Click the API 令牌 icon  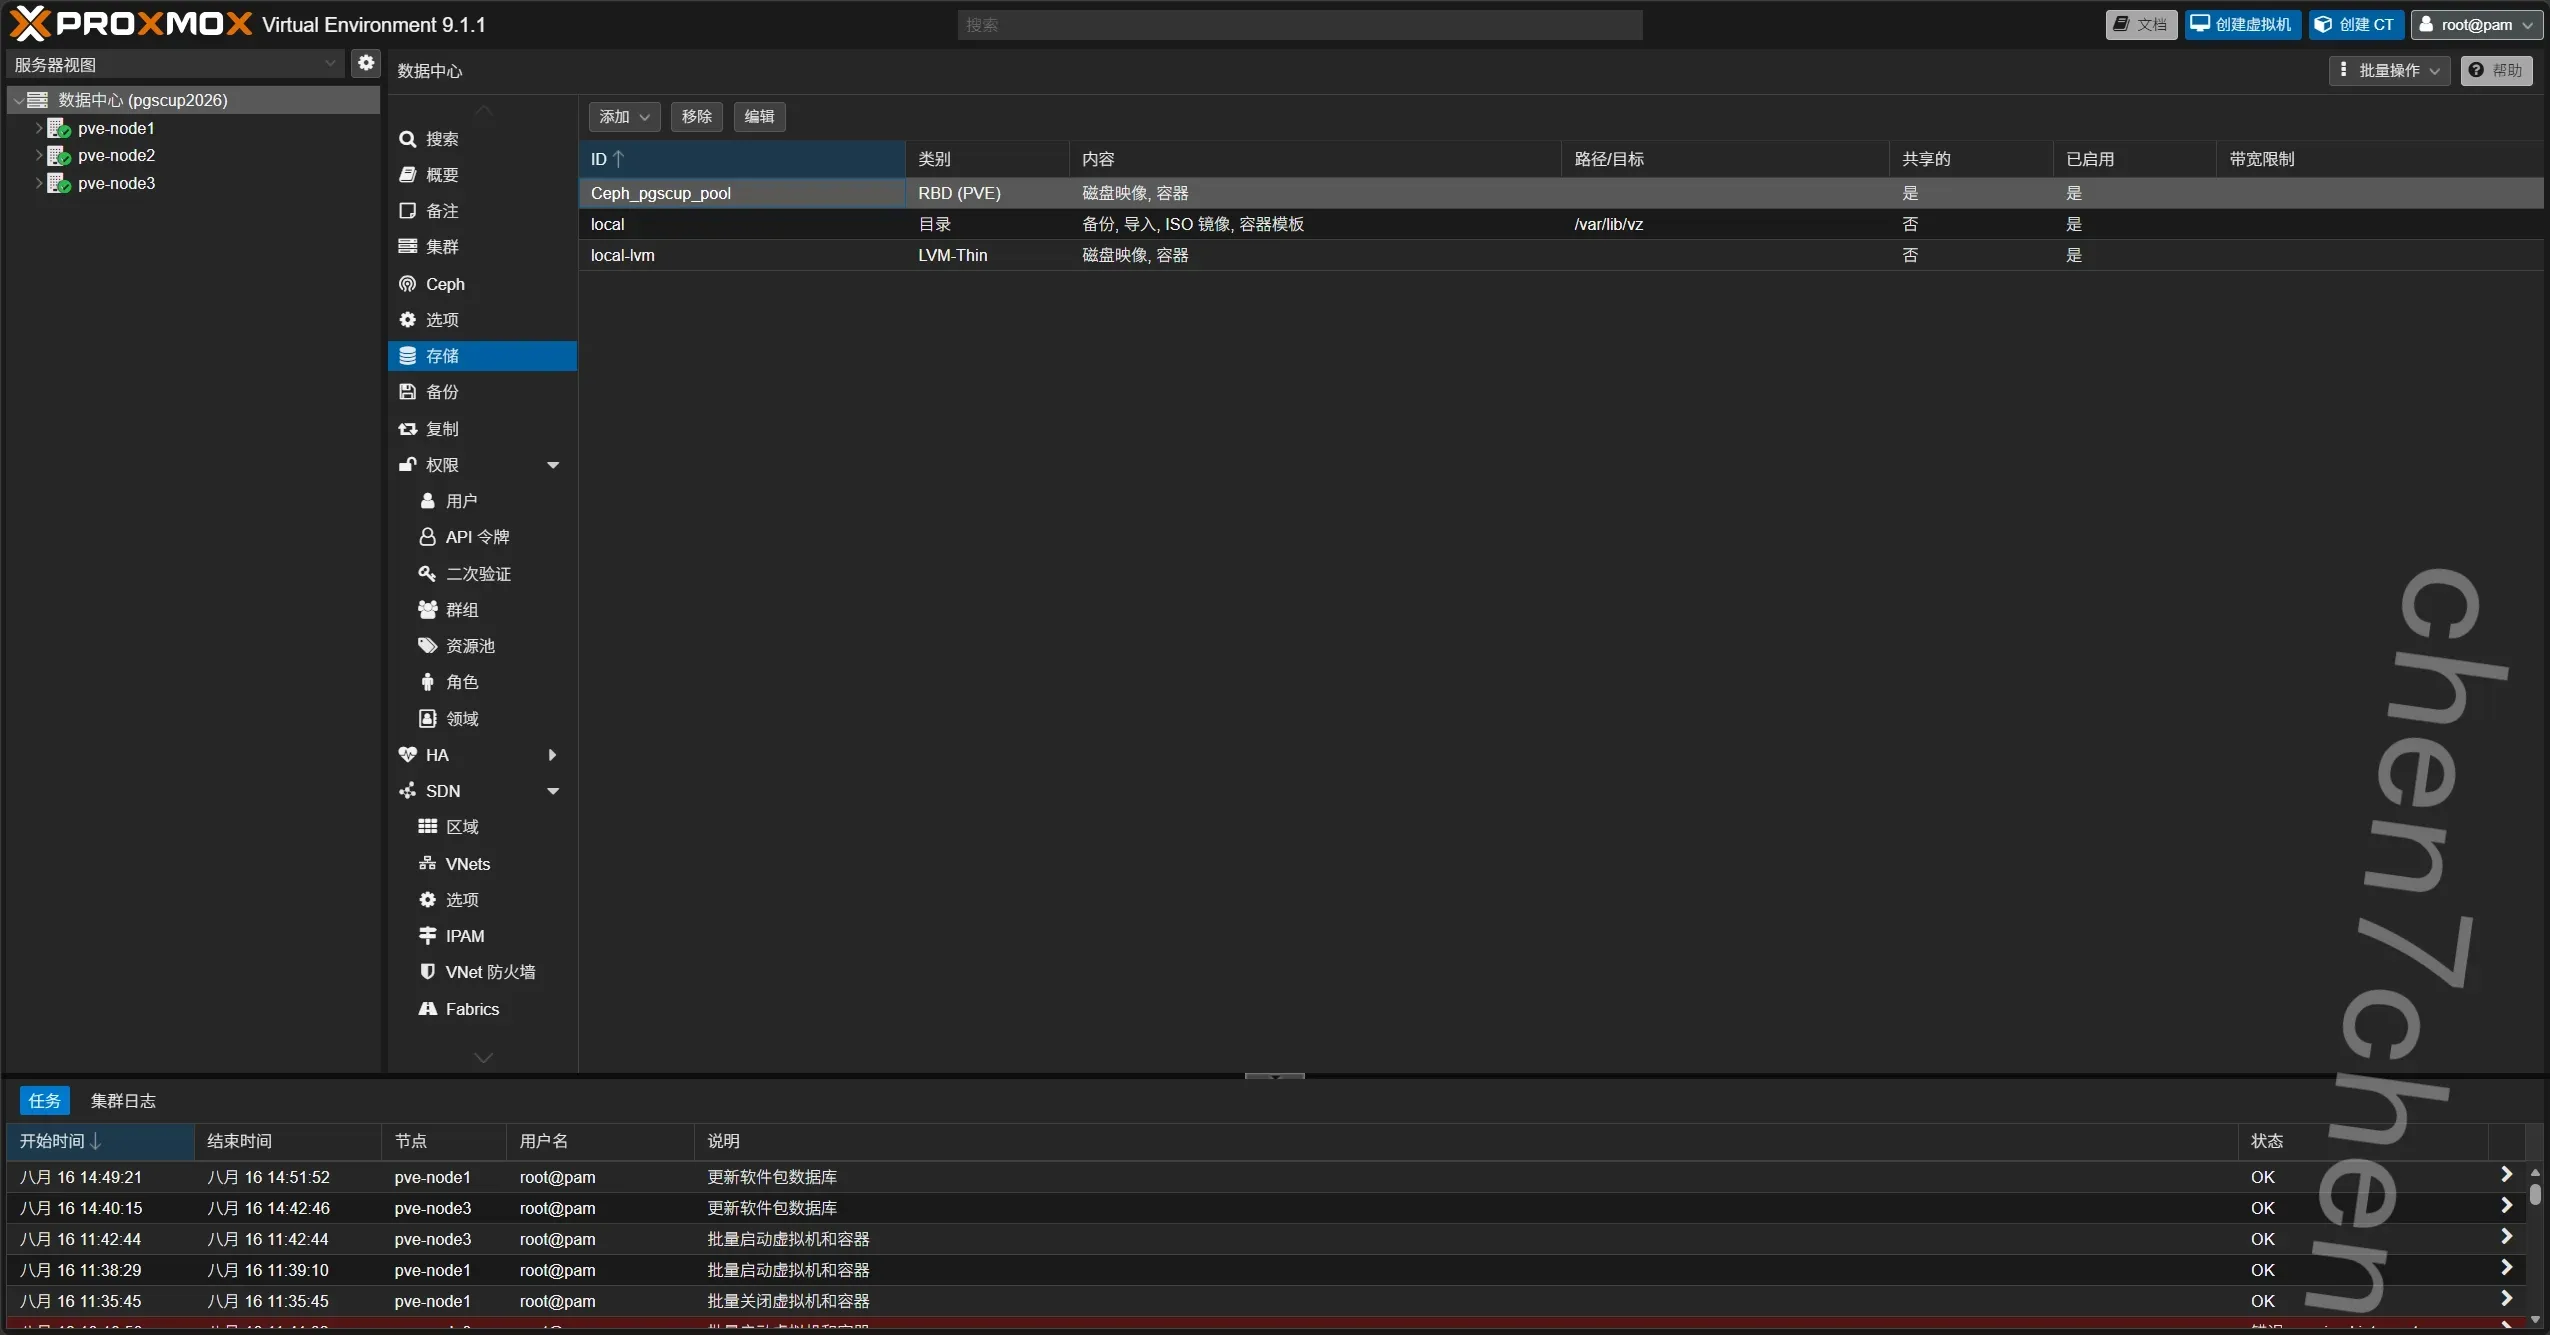point(428,537)
